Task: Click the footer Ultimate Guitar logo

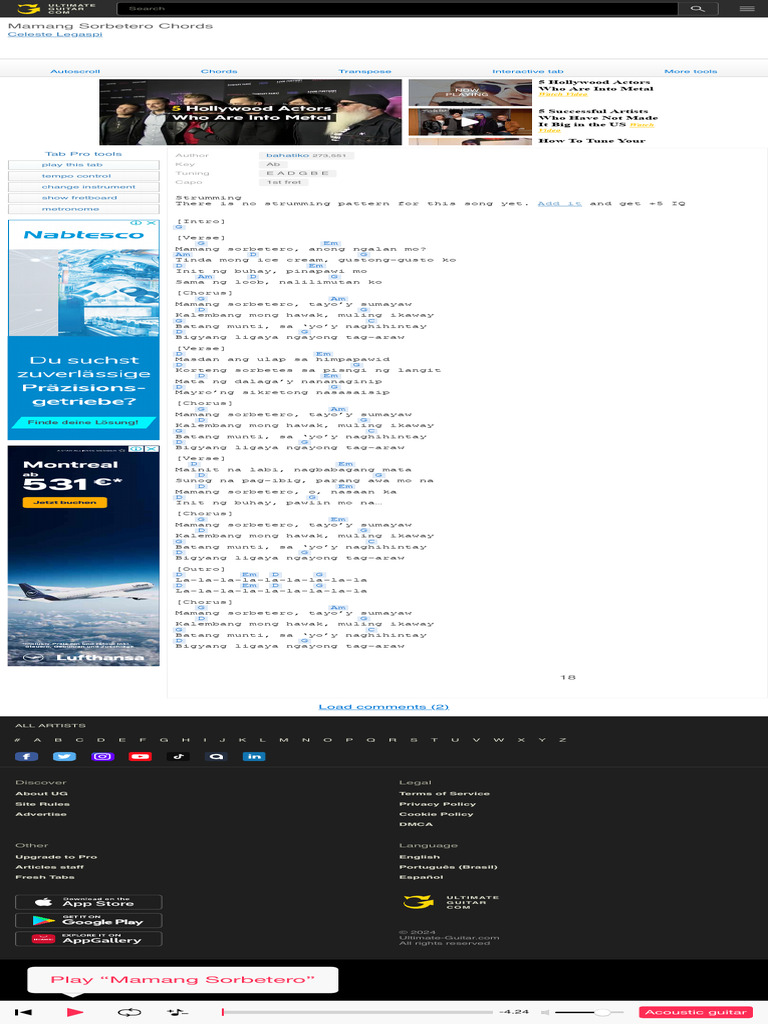Action: tap(451, 902)
